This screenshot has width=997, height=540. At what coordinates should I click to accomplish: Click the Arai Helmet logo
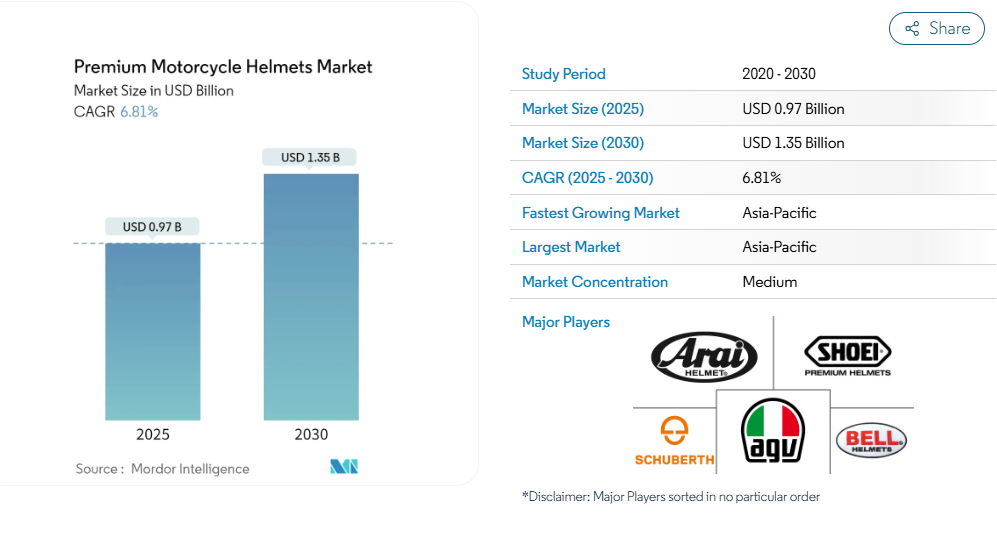[x=704, y=357]
